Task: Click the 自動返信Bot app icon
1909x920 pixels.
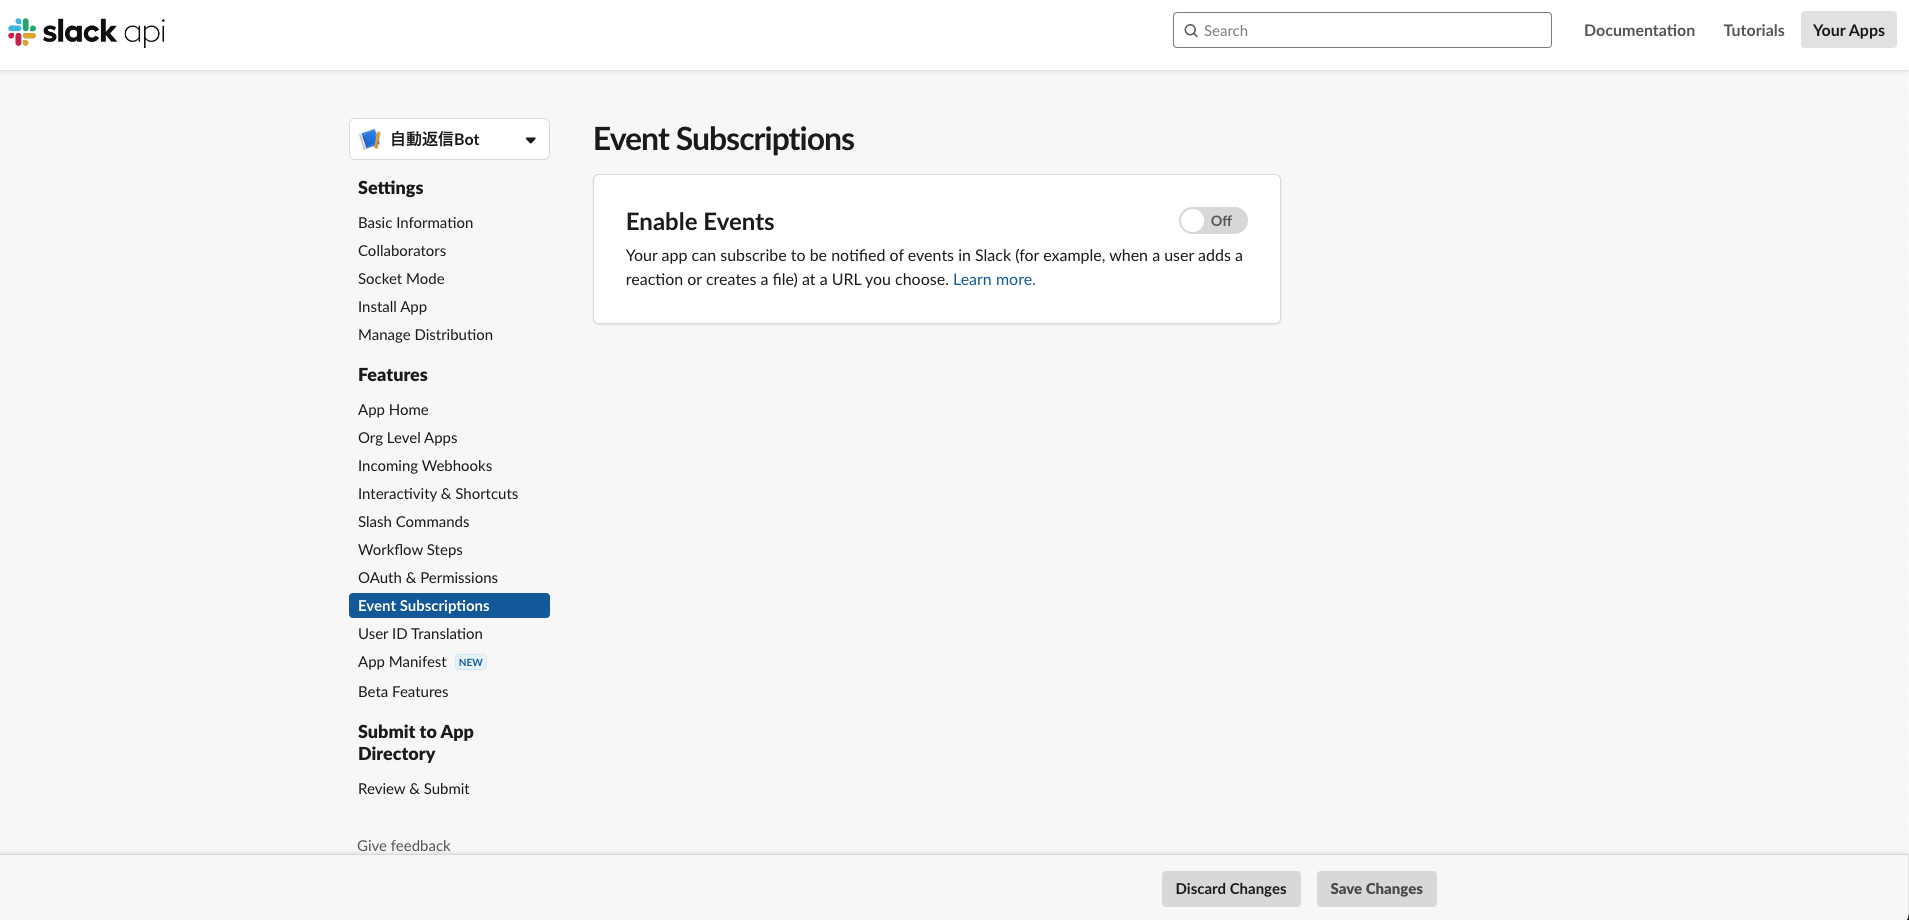Action: pyautogui.click(x=371, y=138)
